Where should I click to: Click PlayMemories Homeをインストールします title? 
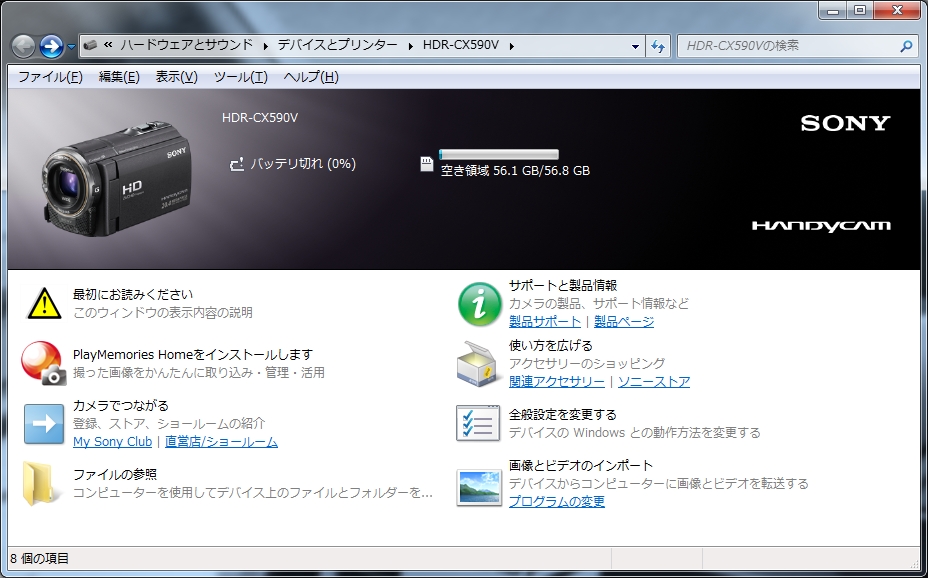(x=193, y=354)
